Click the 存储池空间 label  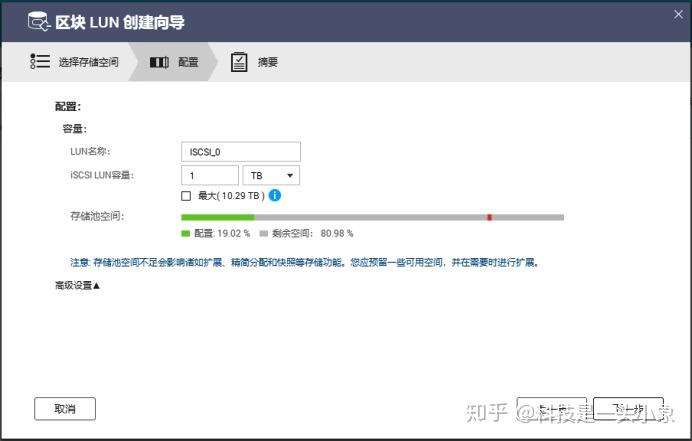click(97, 216)
